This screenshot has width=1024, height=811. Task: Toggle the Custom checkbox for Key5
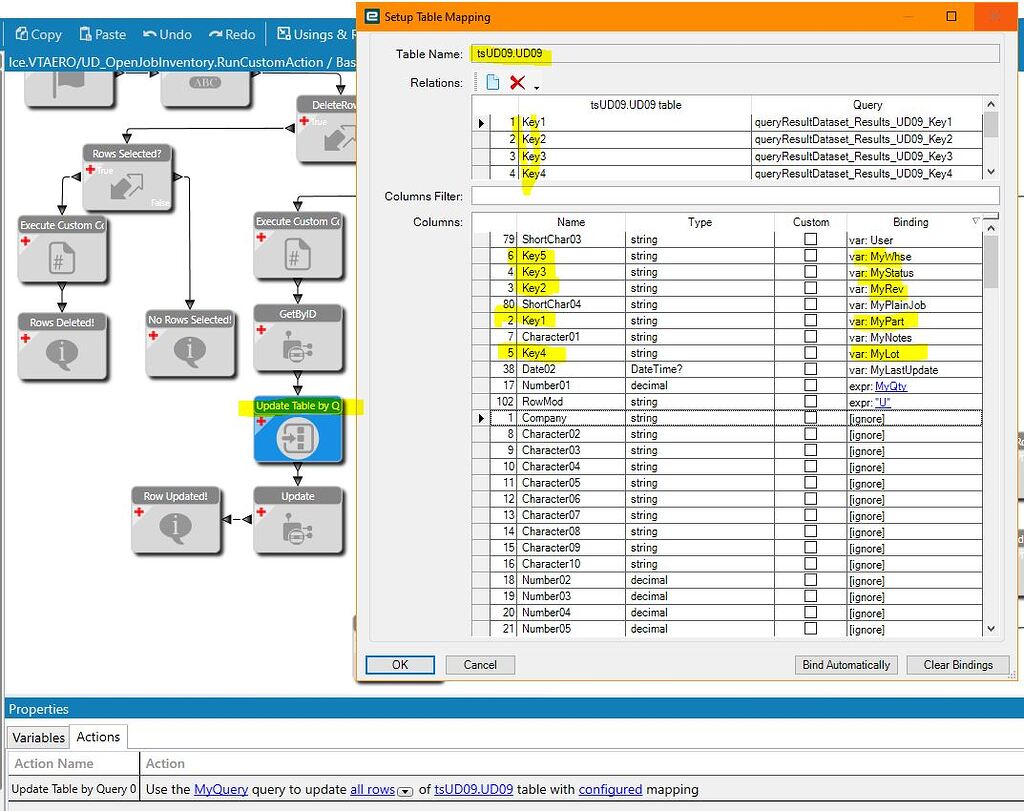810,255
